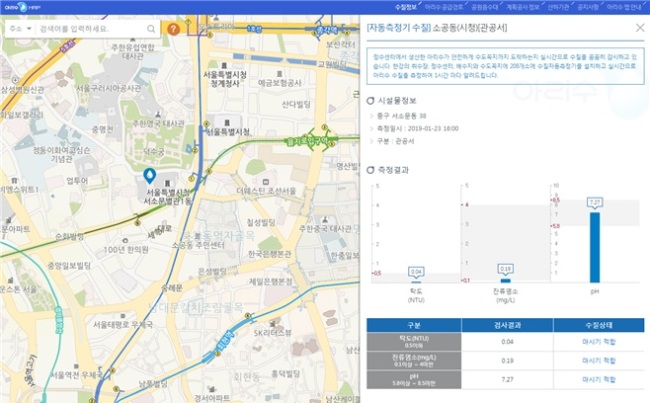
Task: Open the 아리수 공급경로 menu tab
Action: pyautogui.click(x=444, y=7)
